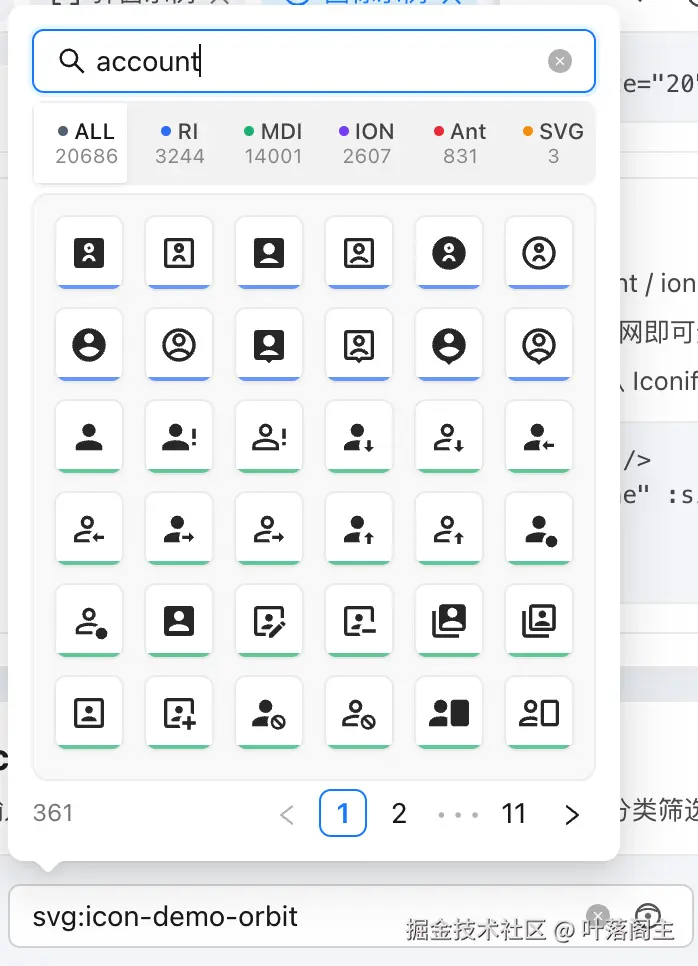The height and width of the screenshot is (966, 698).
Task: Open the MDI 14001 tab
Action: coord(273,143)
